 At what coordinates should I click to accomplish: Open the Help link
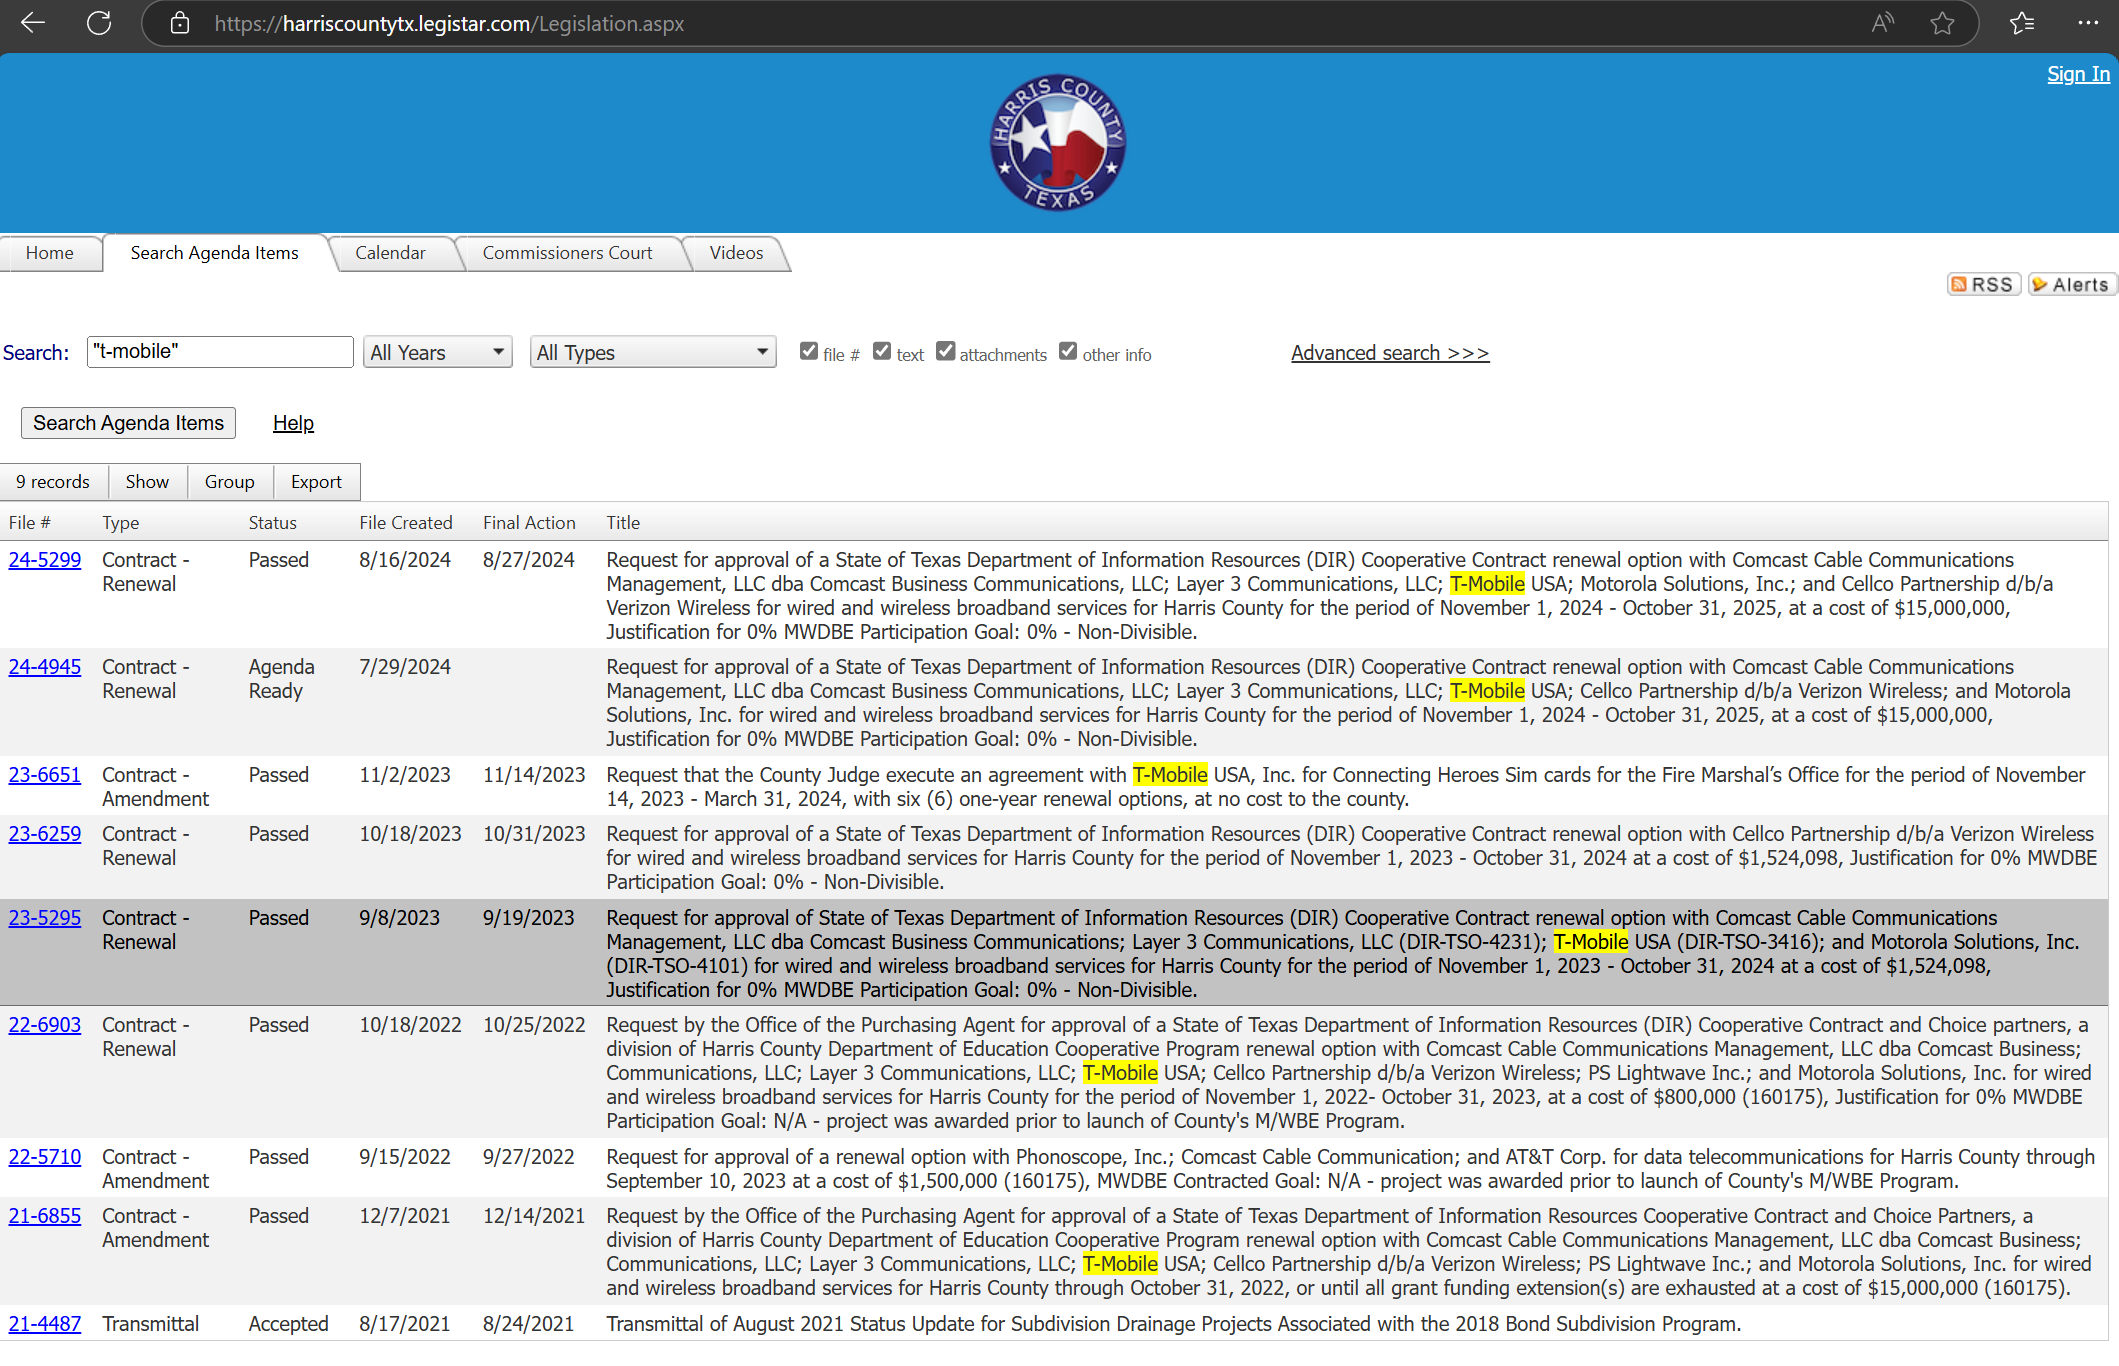pos(293,423)
